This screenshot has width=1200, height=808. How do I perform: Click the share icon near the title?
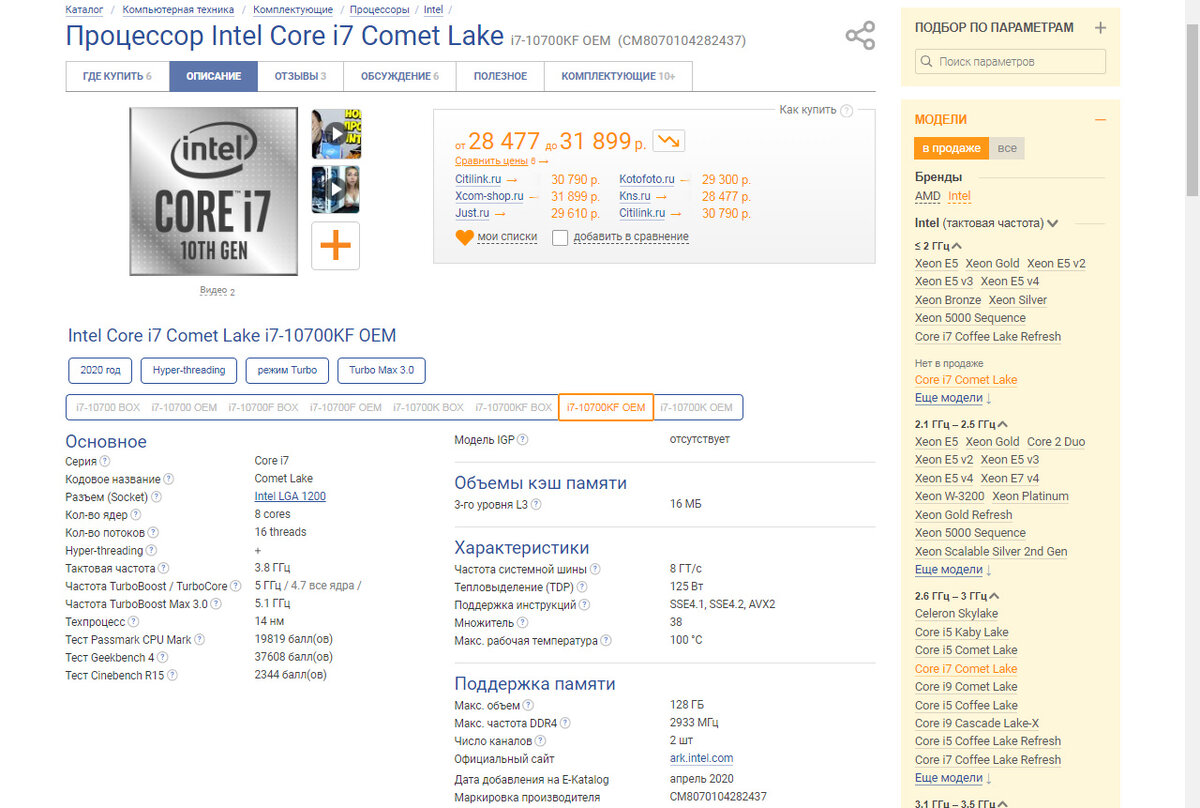pyautogui.click(x=860, y=36)
